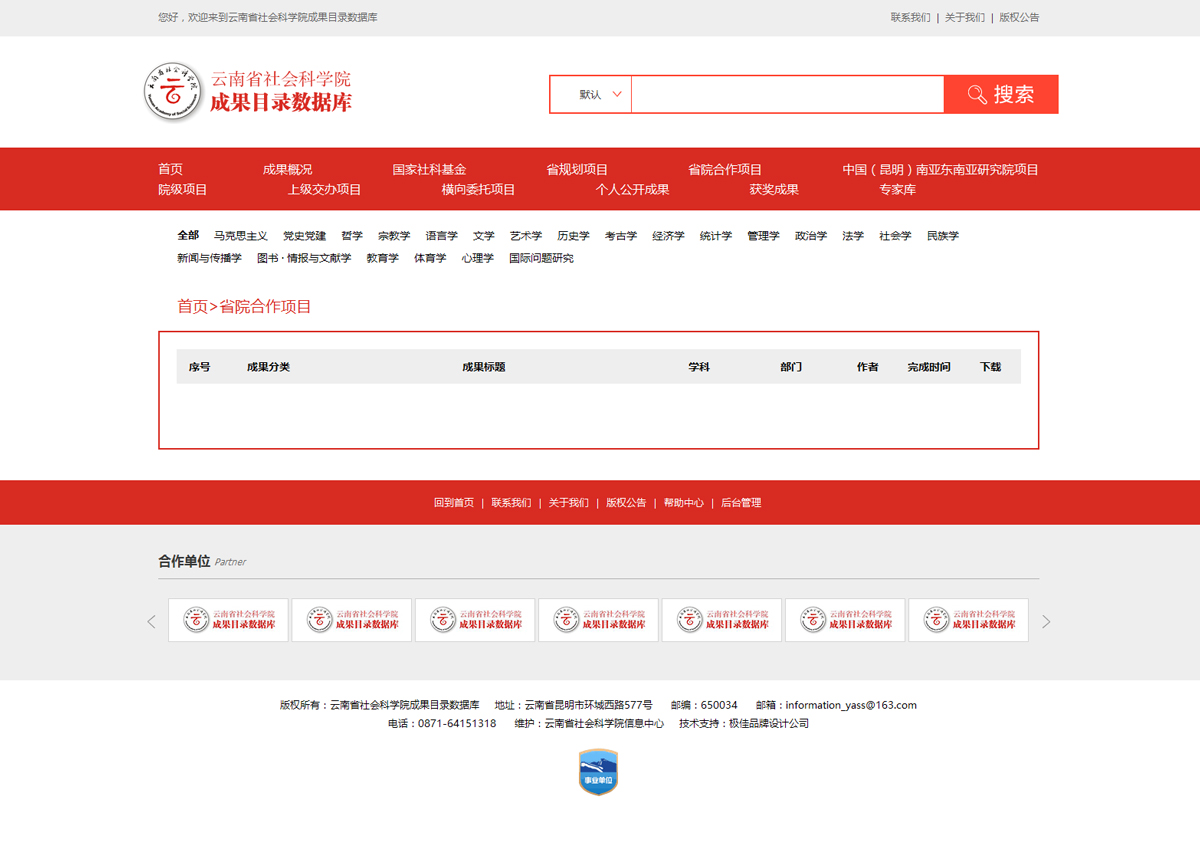Click the 事业单位 shield badge icon
The height and width of the screenshot is (844, 1200).
[598, 772]
